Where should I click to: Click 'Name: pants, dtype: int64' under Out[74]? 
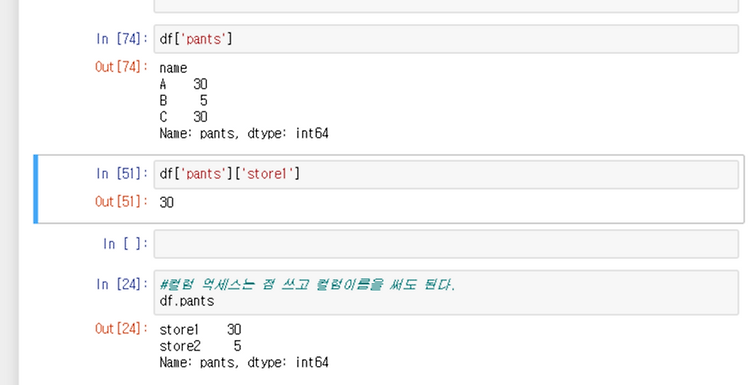click(x=244, y=133)
